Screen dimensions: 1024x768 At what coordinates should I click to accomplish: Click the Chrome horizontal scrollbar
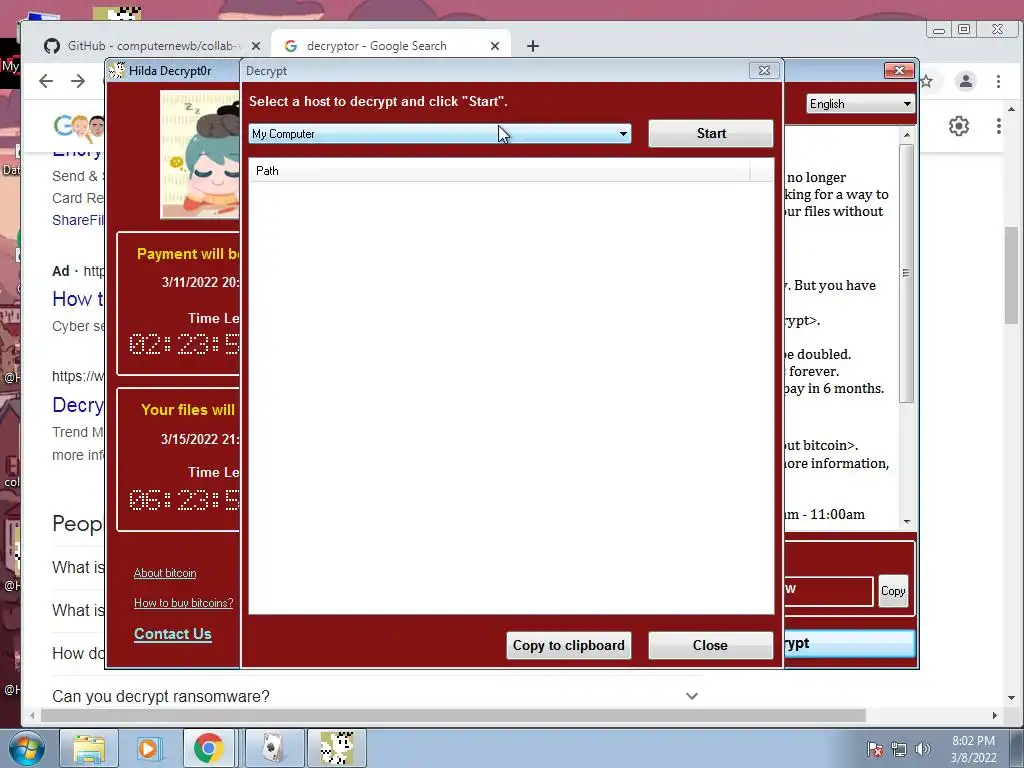(x=453, y=716)
